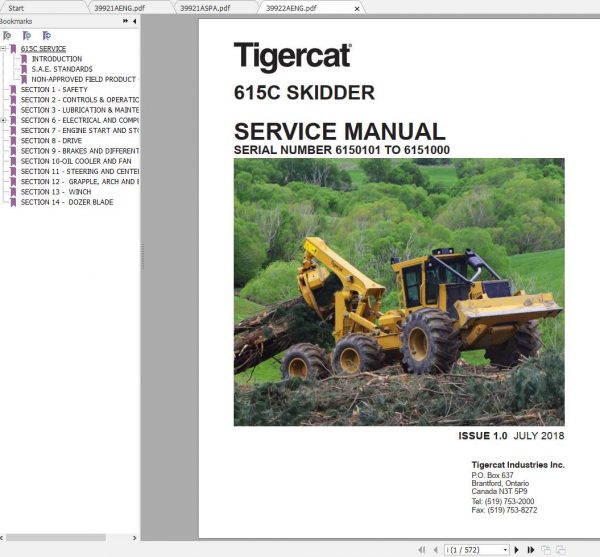Image resolution: width=600 pixels, height=557 pixels.
Task: Click the first bookmark toolbar icon
Action: [x=7, y=36]
